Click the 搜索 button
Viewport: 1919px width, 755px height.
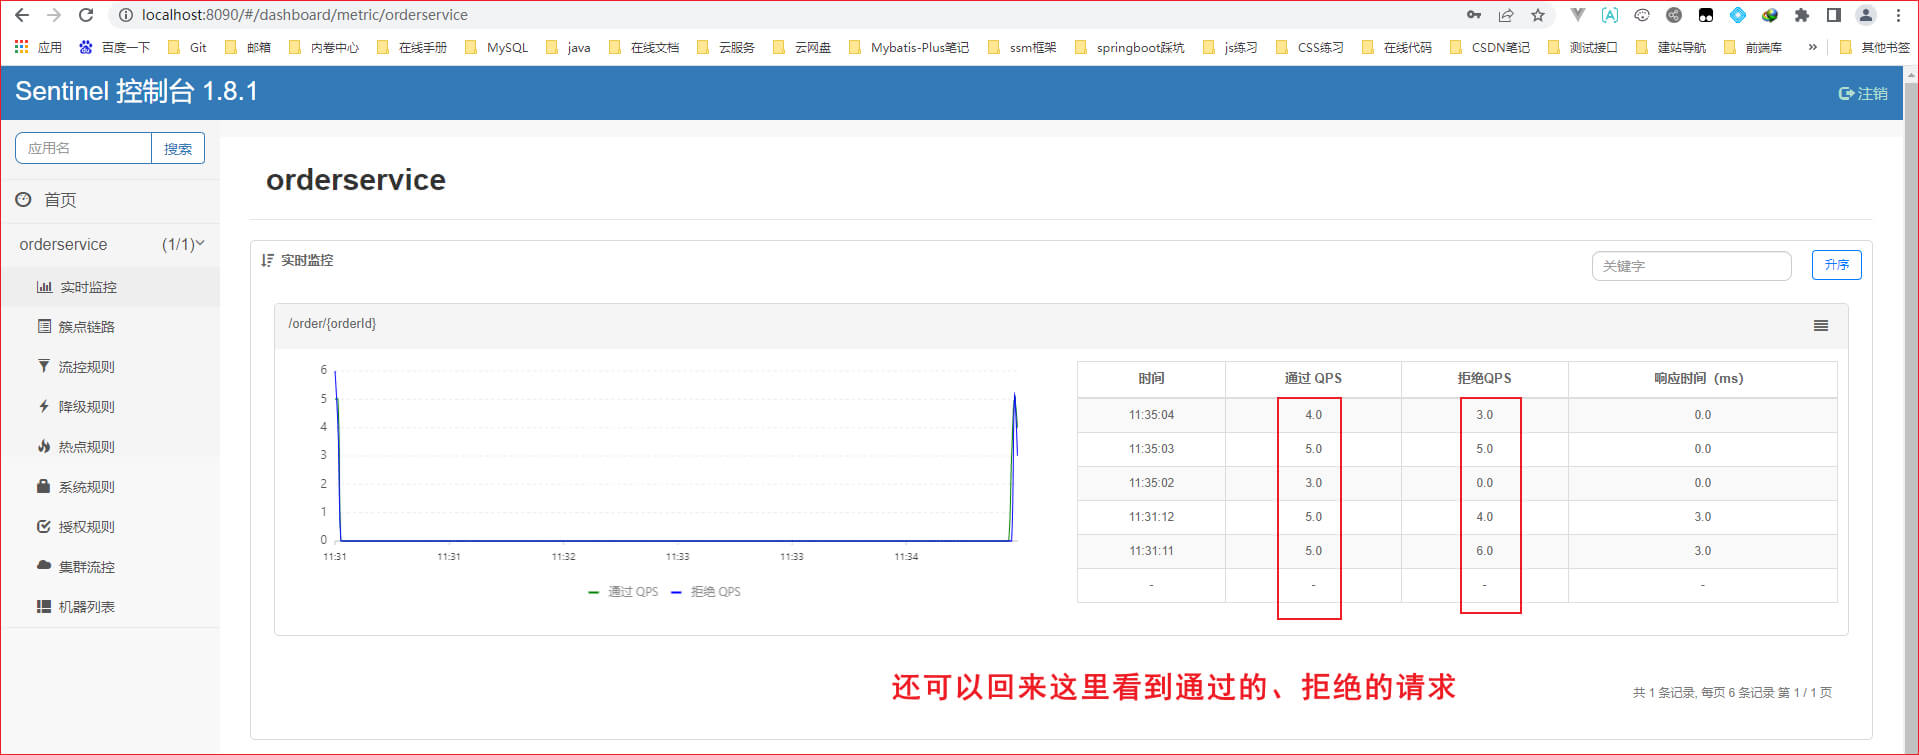pyautogui.click(x=178, y=148)
